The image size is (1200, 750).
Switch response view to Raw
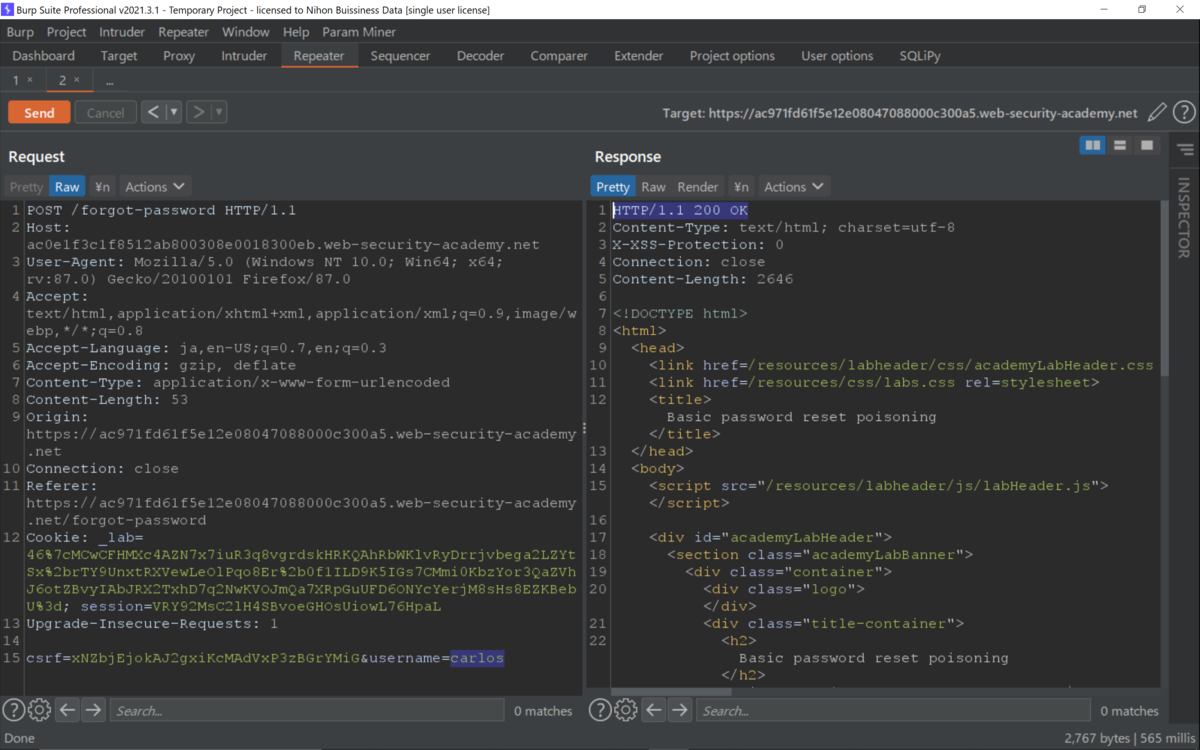point(653,187)
